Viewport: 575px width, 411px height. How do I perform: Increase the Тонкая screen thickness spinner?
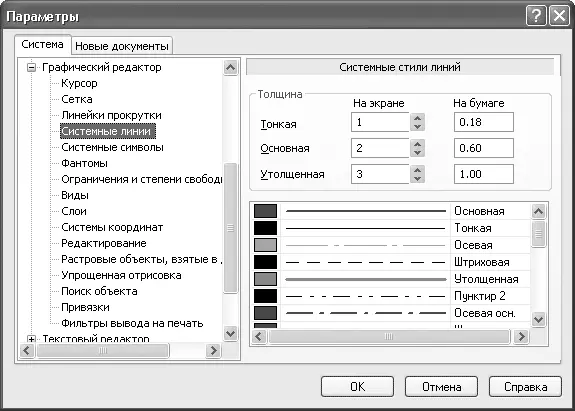417,118
